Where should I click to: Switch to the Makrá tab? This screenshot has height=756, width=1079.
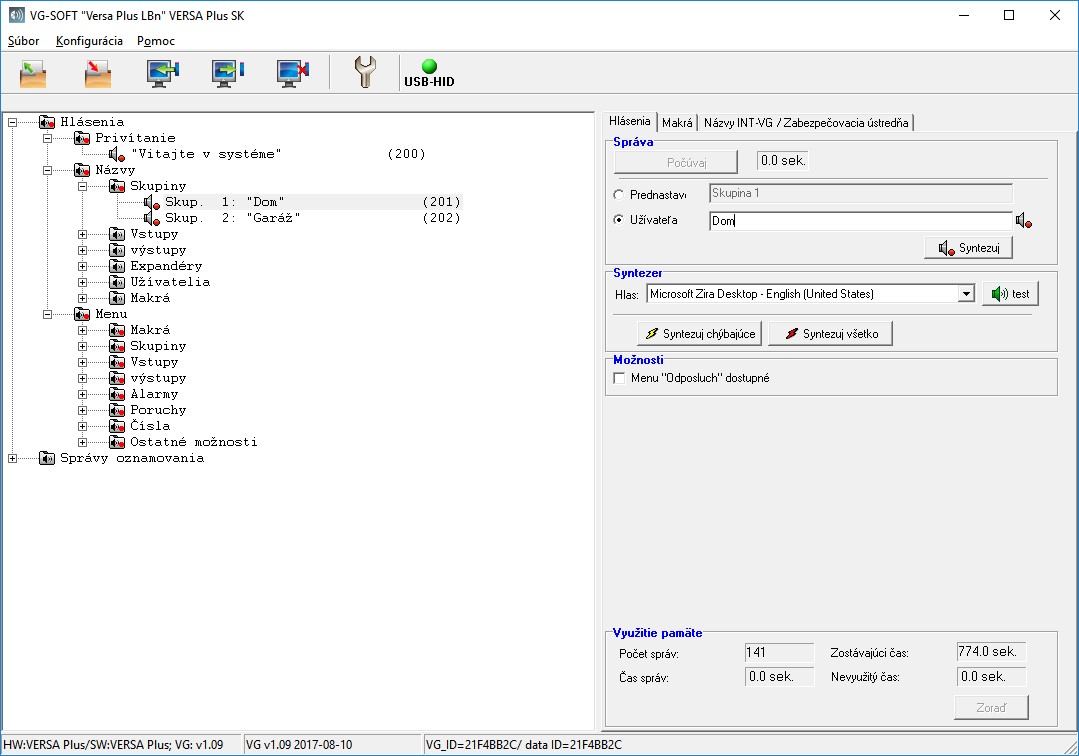click(x=677, y=123)
